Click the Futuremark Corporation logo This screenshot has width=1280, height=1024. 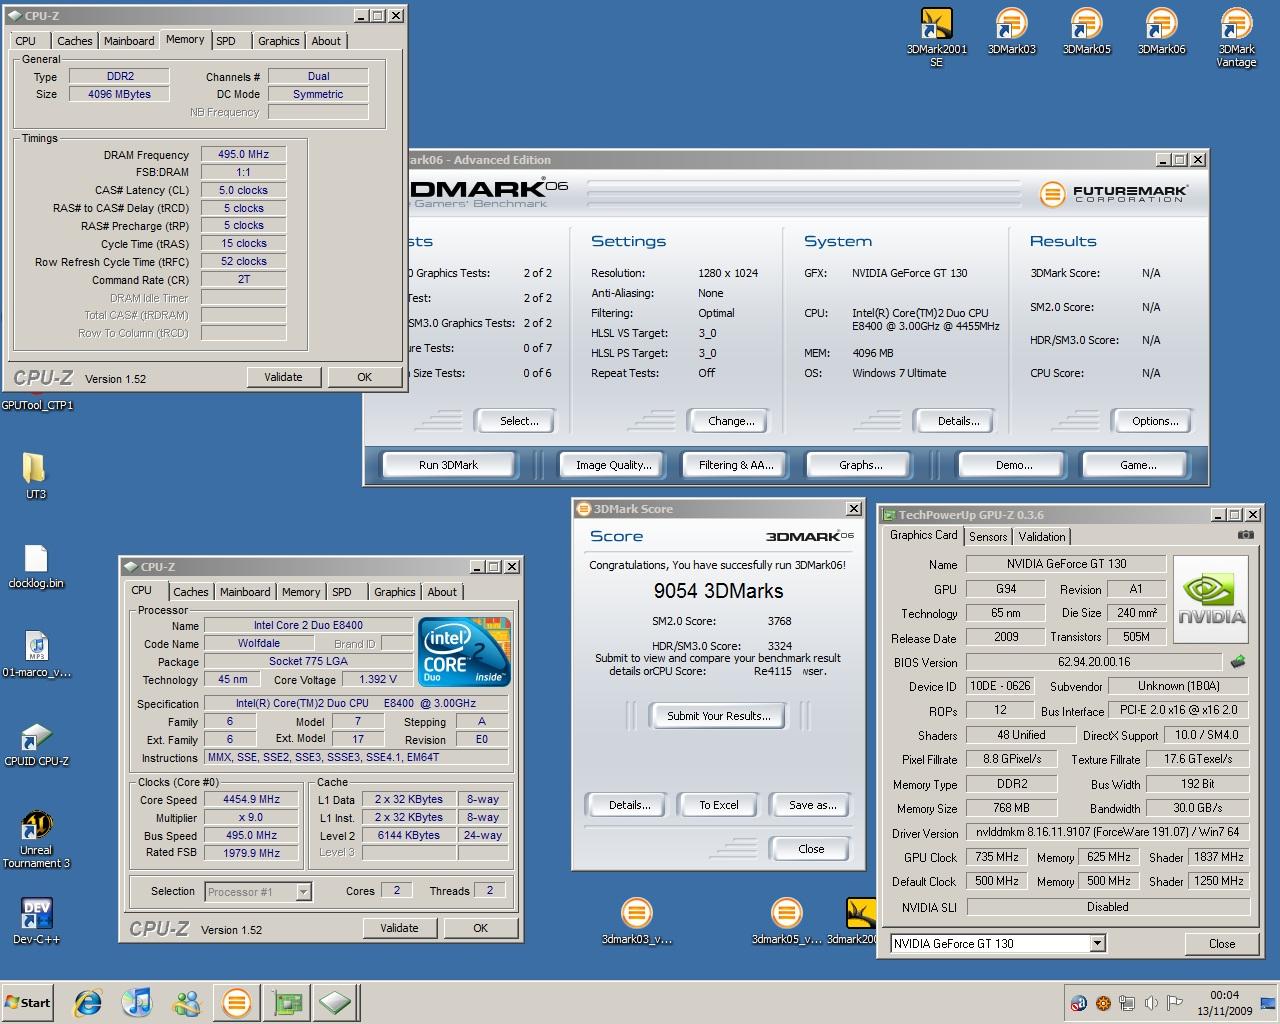(x=1114, y=193)
